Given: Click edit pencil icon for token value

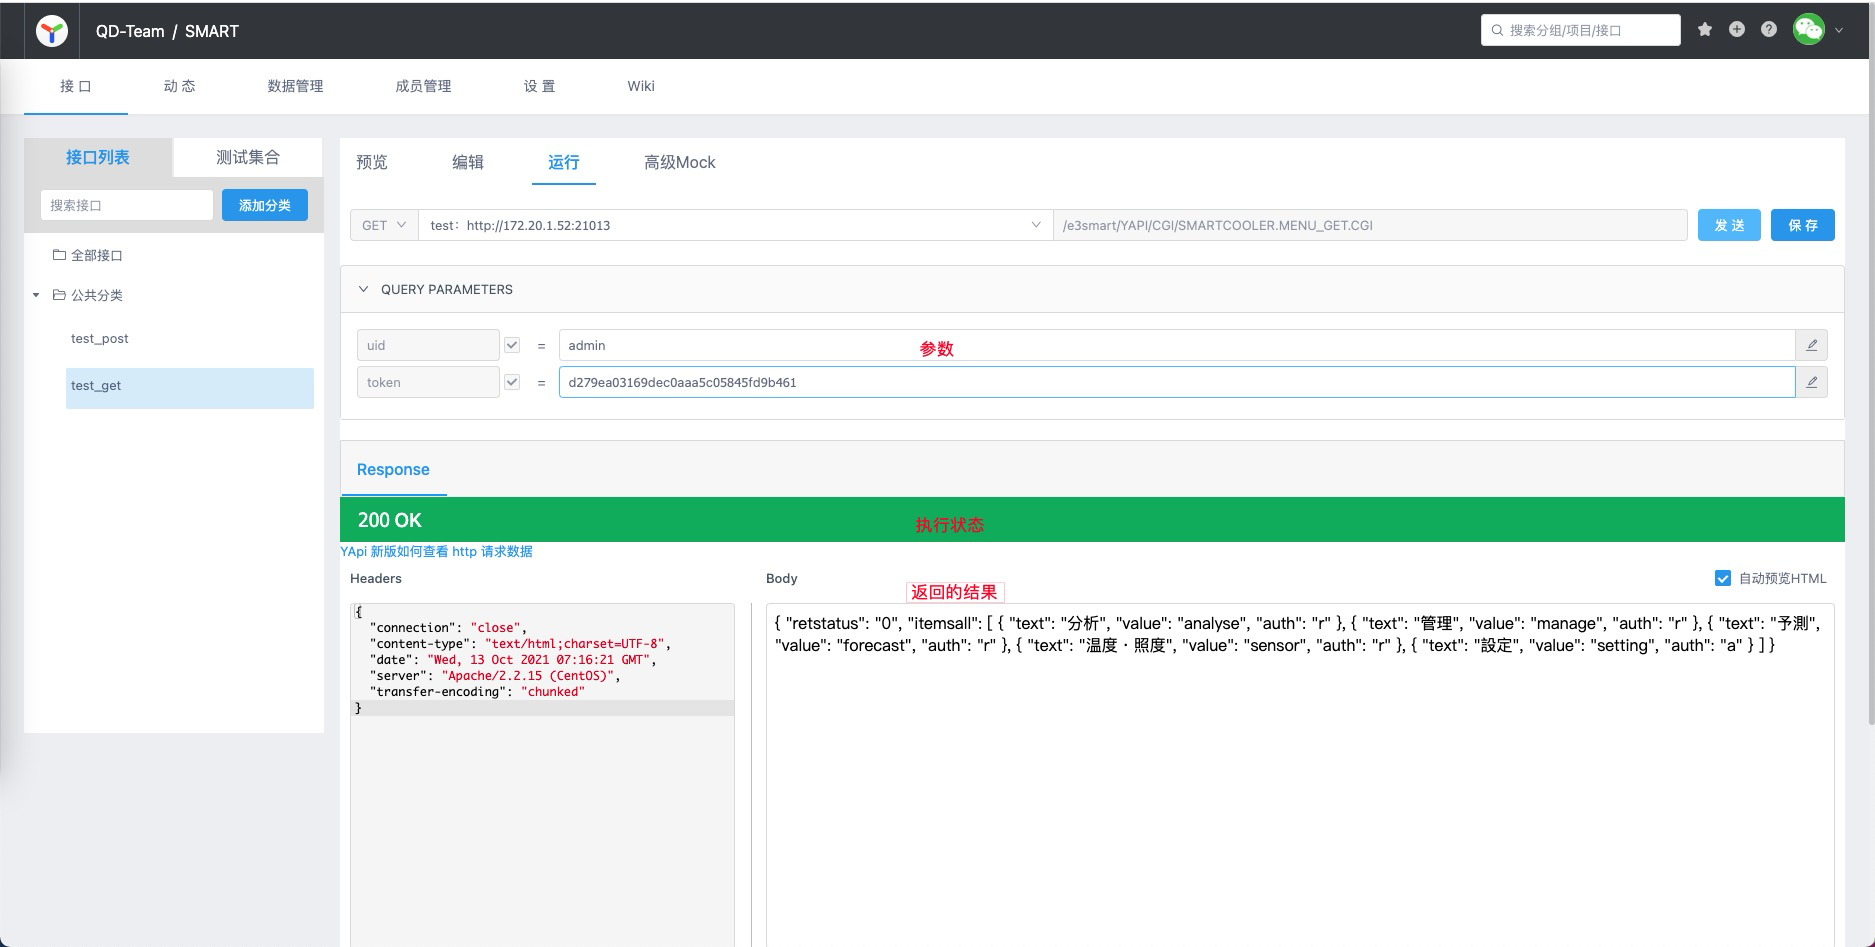Looking at the screenshot, I should pos(1811,382).
